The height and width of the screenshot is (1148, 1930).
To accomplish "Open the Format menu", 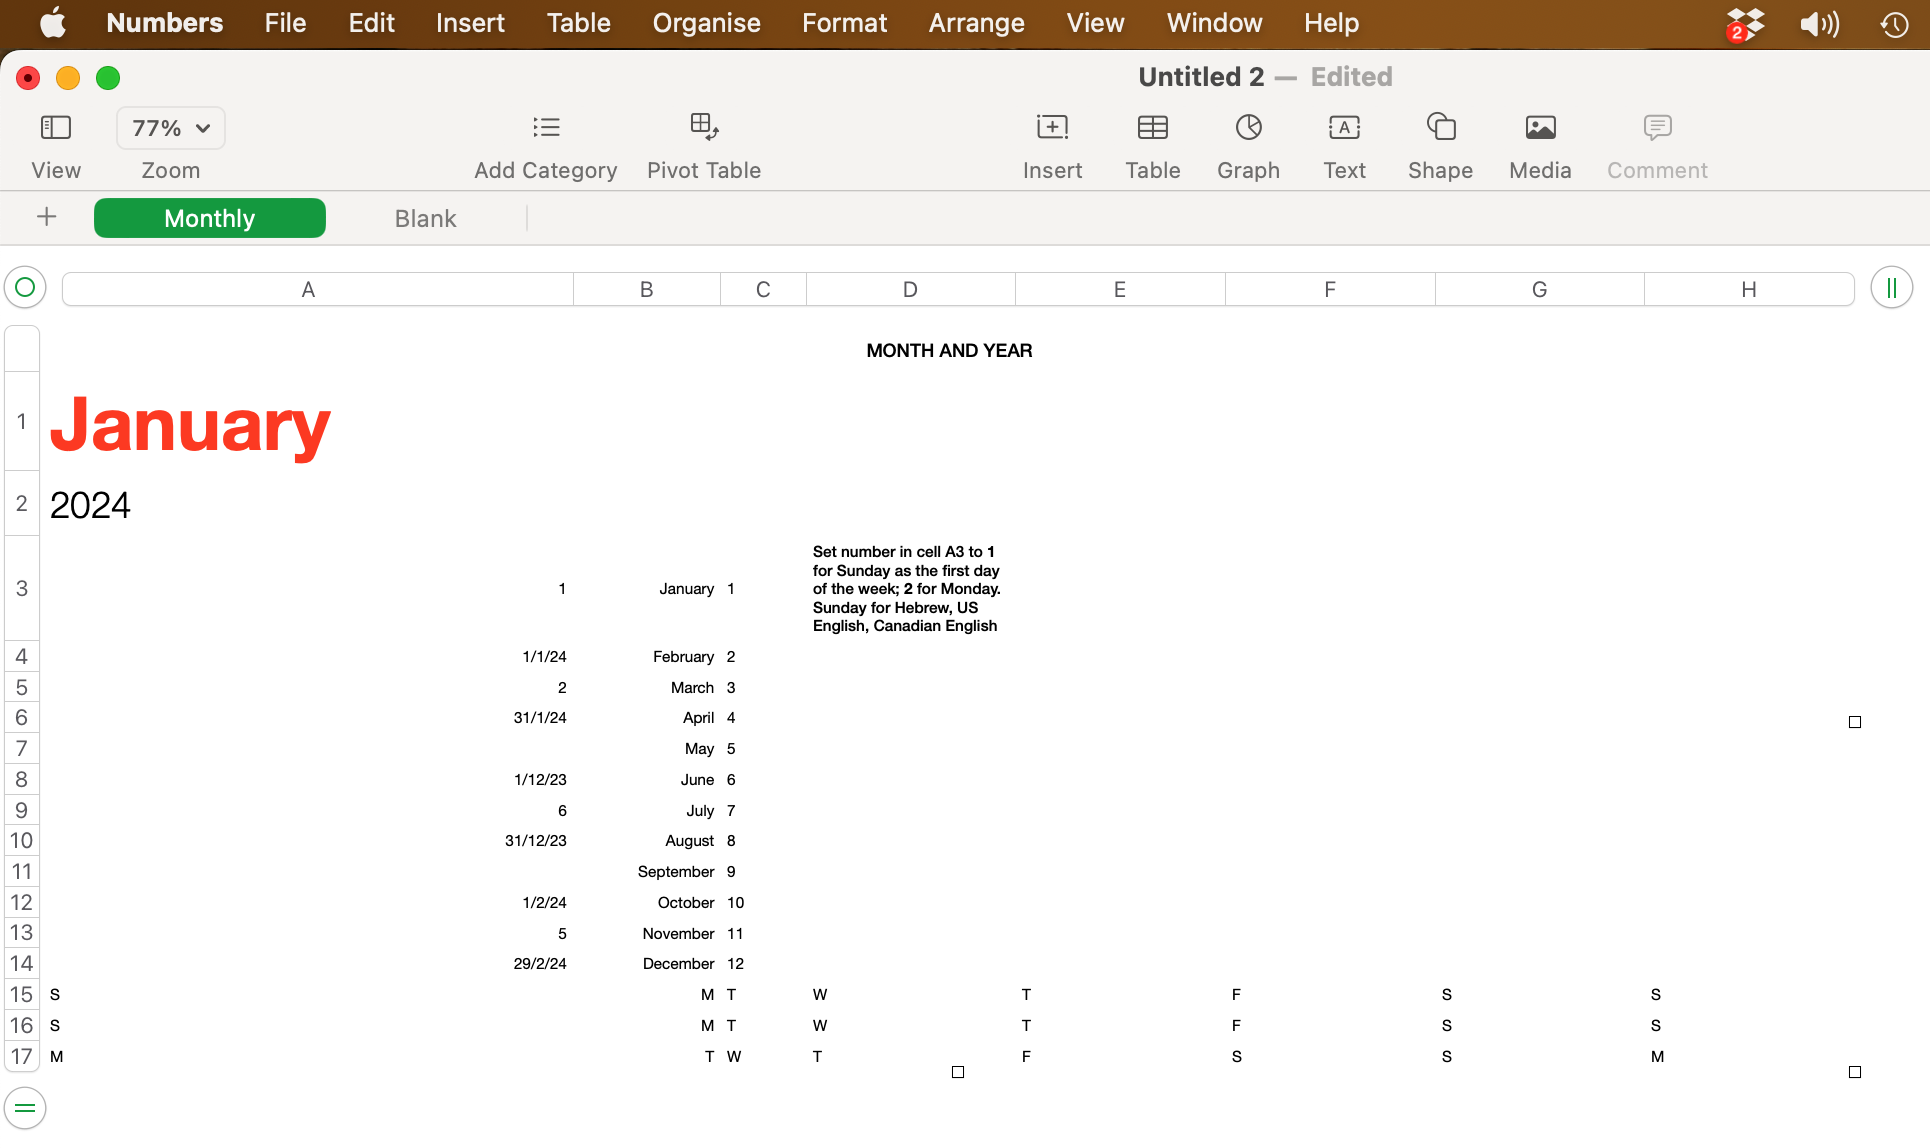I will tap(843, 22).
